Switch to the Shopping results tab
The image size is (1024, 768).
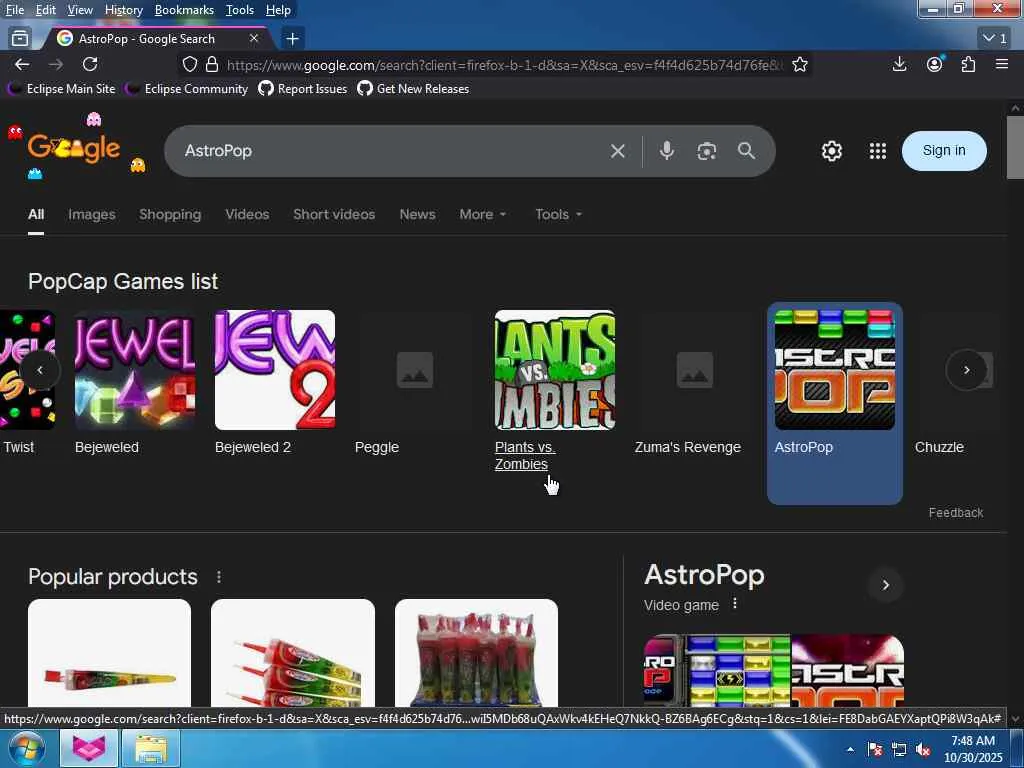click(x=170, y=214)
